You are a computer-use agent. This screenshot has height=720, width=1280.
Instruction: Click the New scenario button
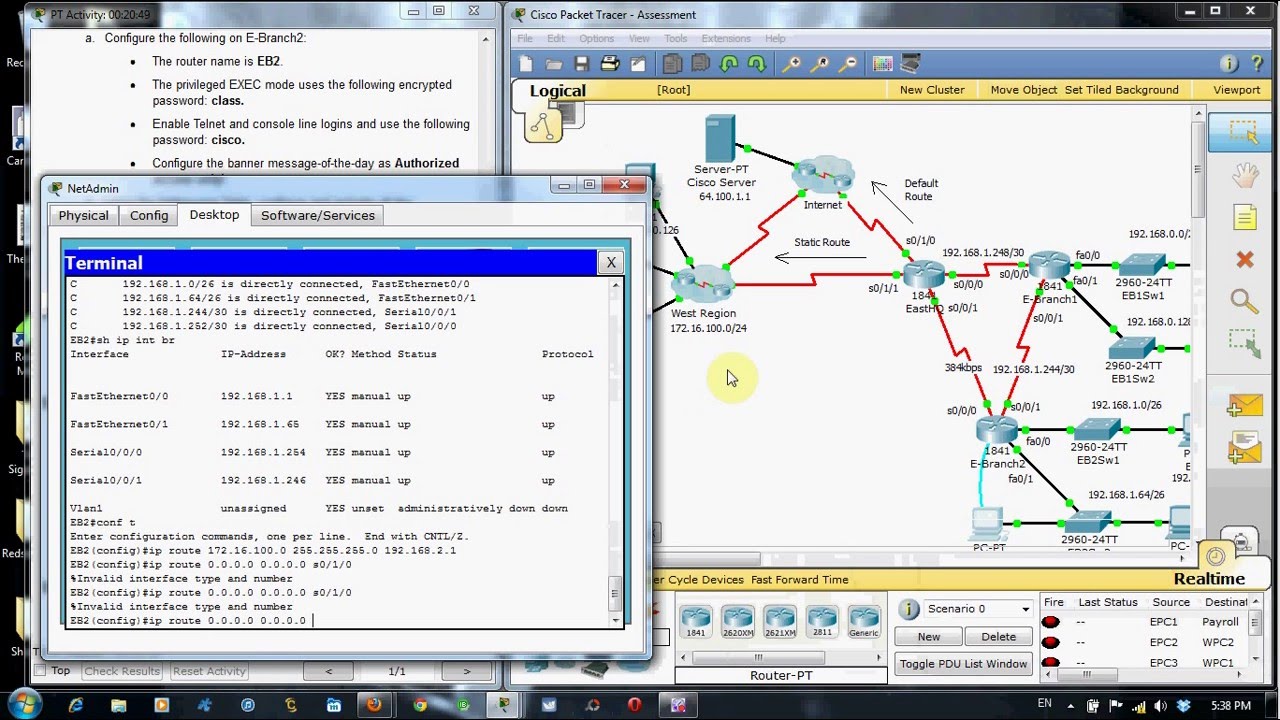click(x=928, y=637)
